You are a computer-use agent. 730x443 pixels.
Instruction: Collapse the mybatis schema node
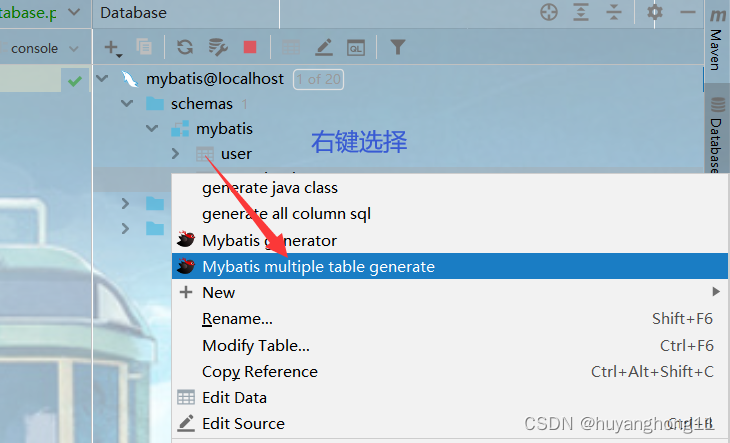point(152,128)
